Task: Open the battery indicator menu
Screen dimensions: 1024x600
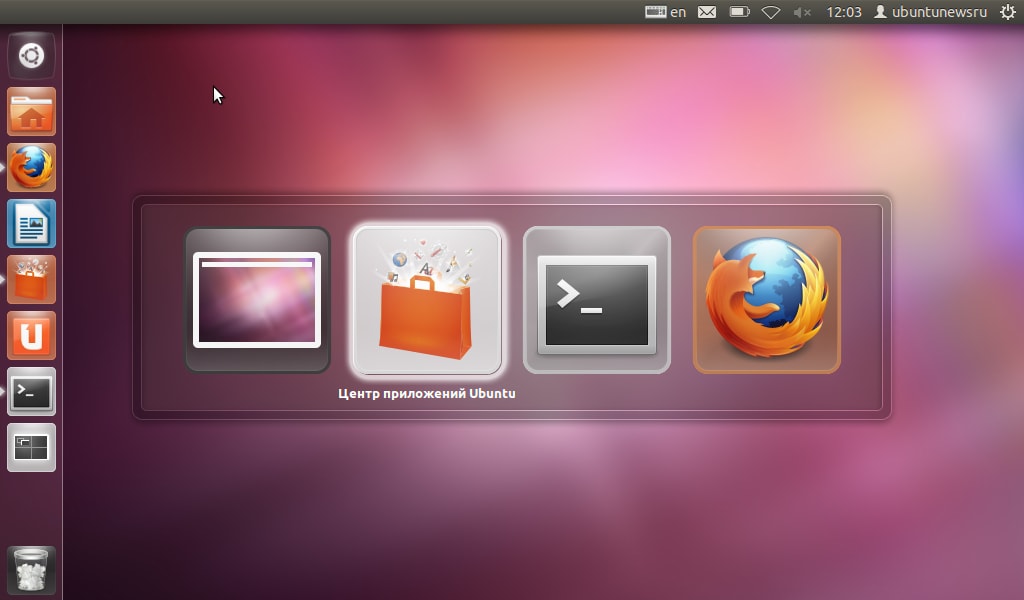Action: [739, 12]
